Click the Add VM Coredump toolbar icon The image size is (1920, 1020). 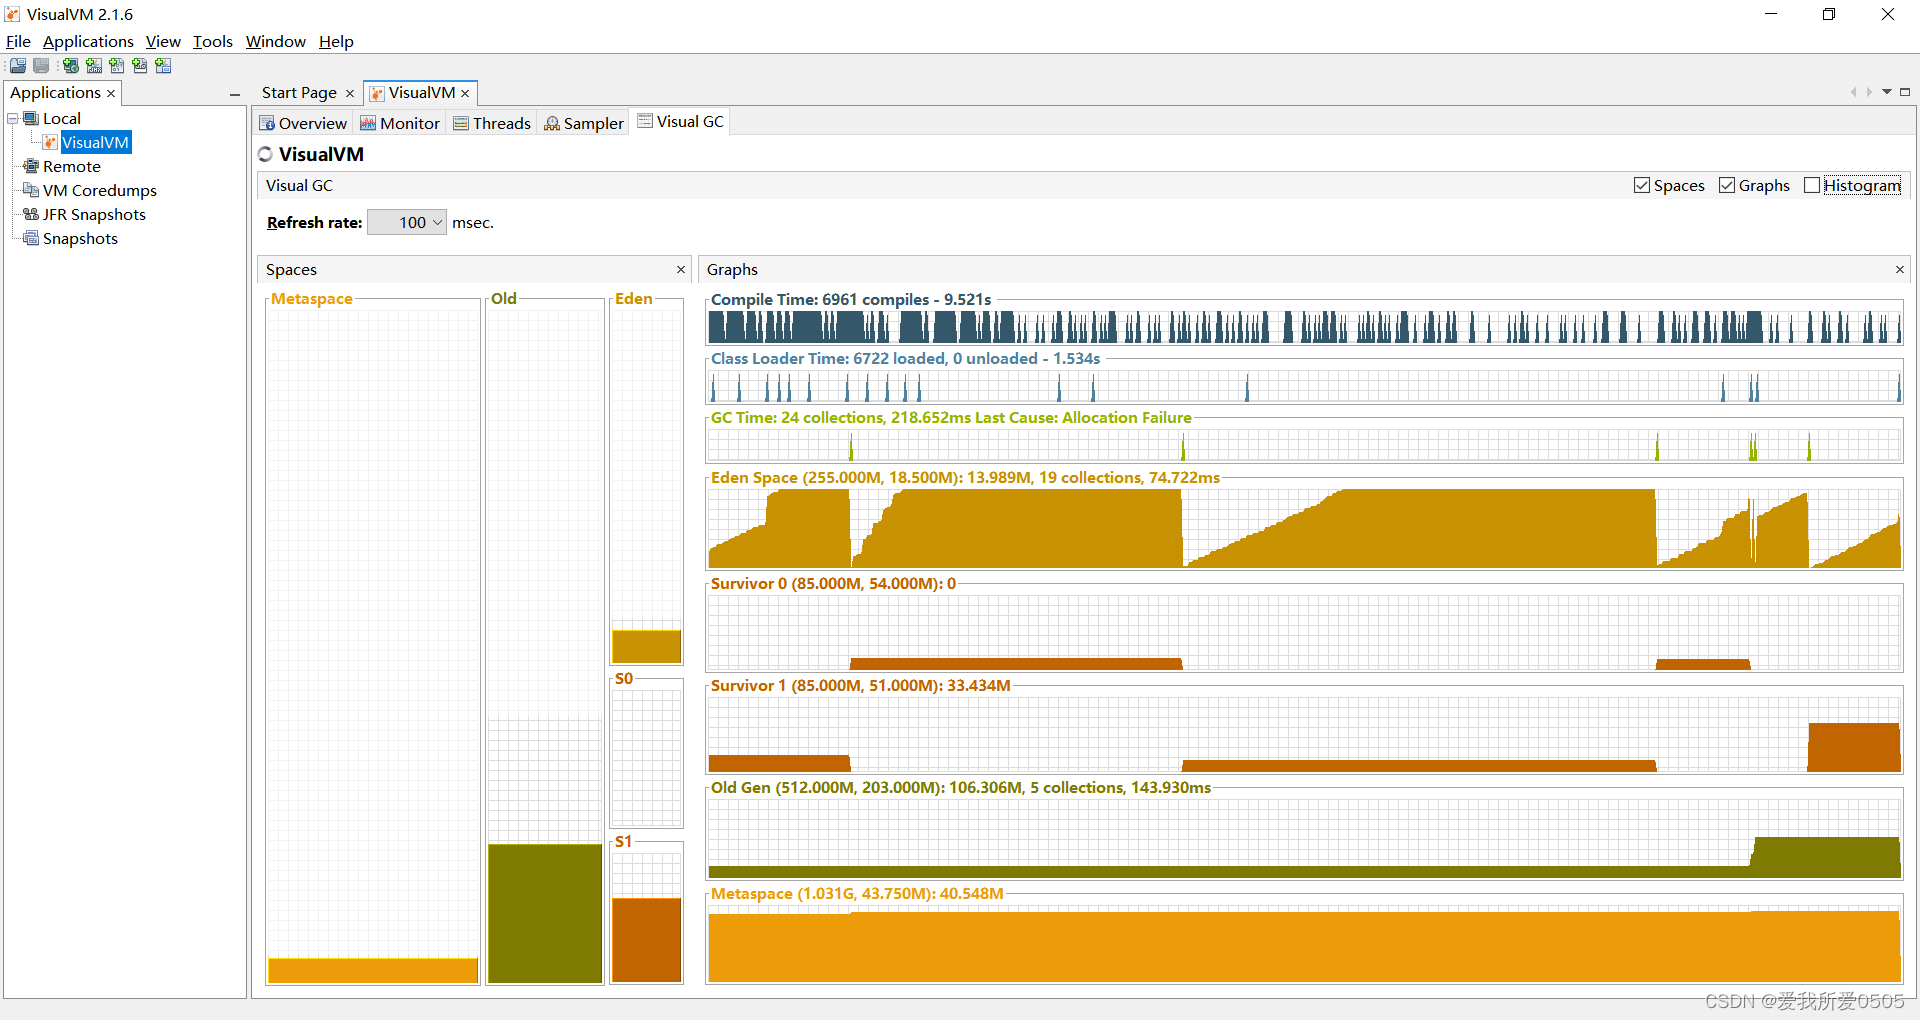117,66
